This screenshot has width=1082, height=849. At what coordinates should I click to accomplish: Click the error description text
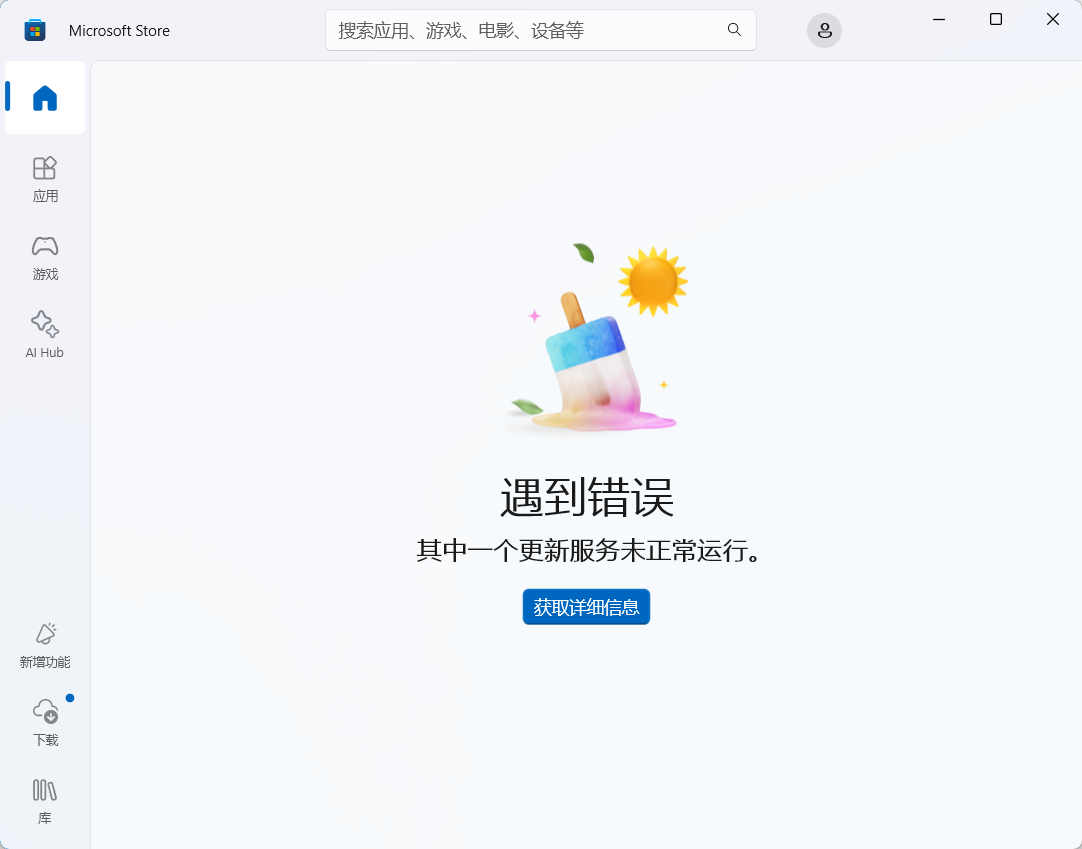tap(586, 551)
